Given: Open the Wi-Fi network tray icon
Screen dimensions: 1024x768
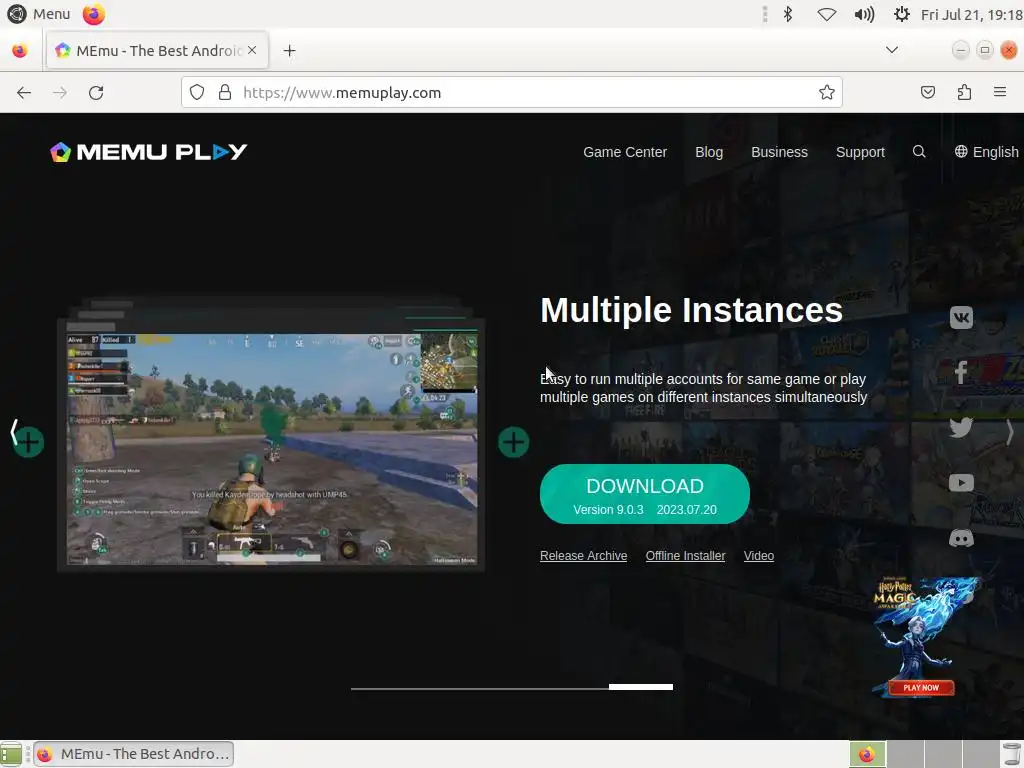Looking at the screenshot, I should click(x=827, y=14).
